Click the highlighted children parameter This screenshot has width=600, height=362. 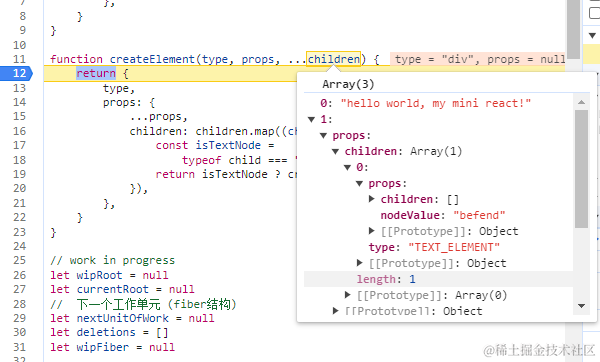click(x=333, y=59)
